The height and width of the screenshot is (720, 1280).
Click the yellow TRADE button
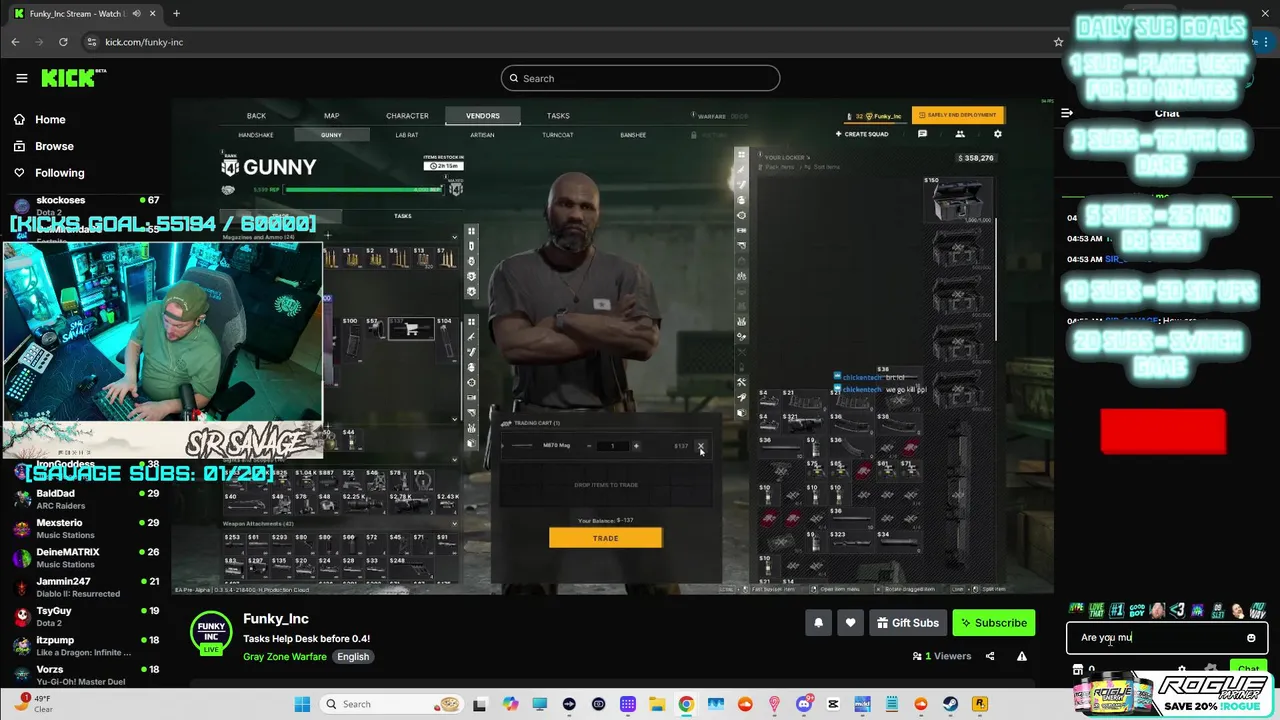point(605,538)
